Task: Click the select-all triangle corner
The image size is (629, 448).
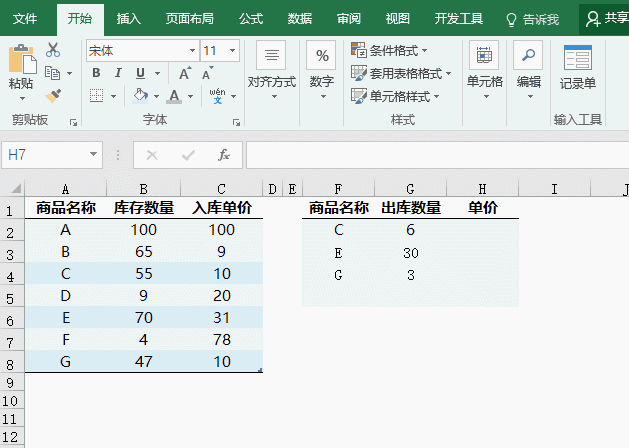Action: 15,189
